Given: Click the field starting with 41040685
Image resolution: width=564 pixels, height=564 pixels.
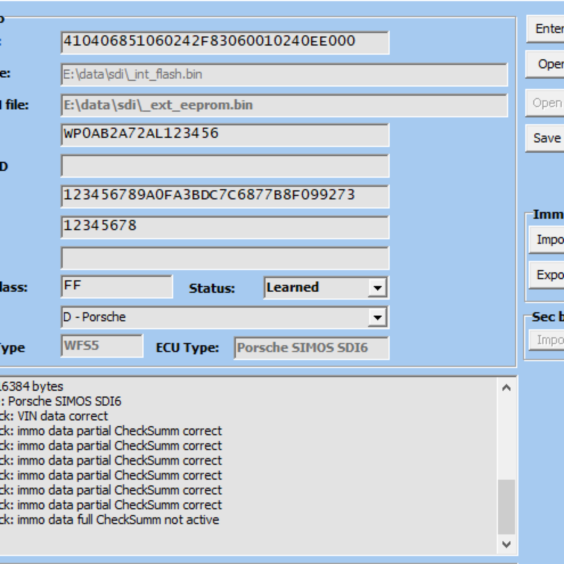Looking at the screenshot, I should [x=225, y=42].
